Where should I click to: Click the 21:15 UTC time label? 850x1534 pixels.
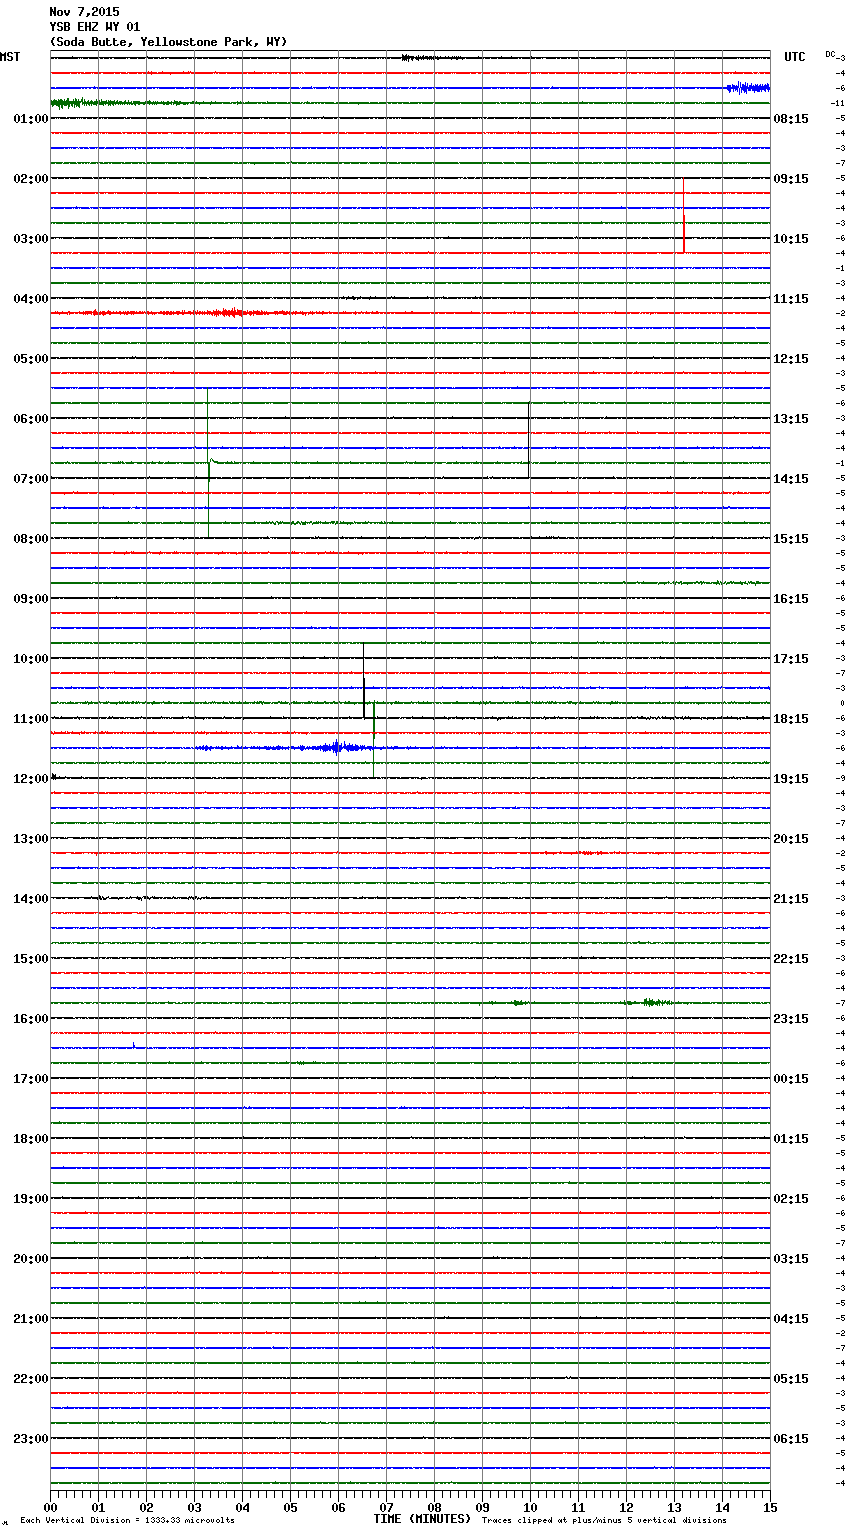tap(791, 899)
